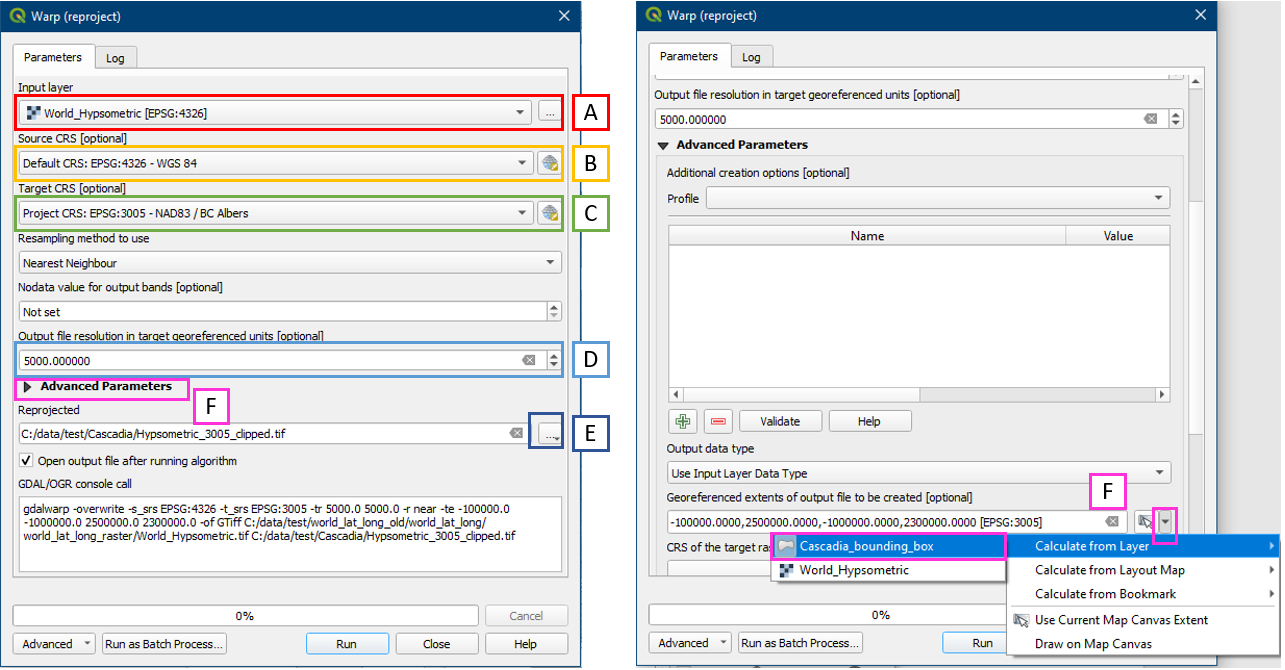1285x670 pixels.
Task: Choose Use Current Map Canvas Extent
Action: [1121, 620]
